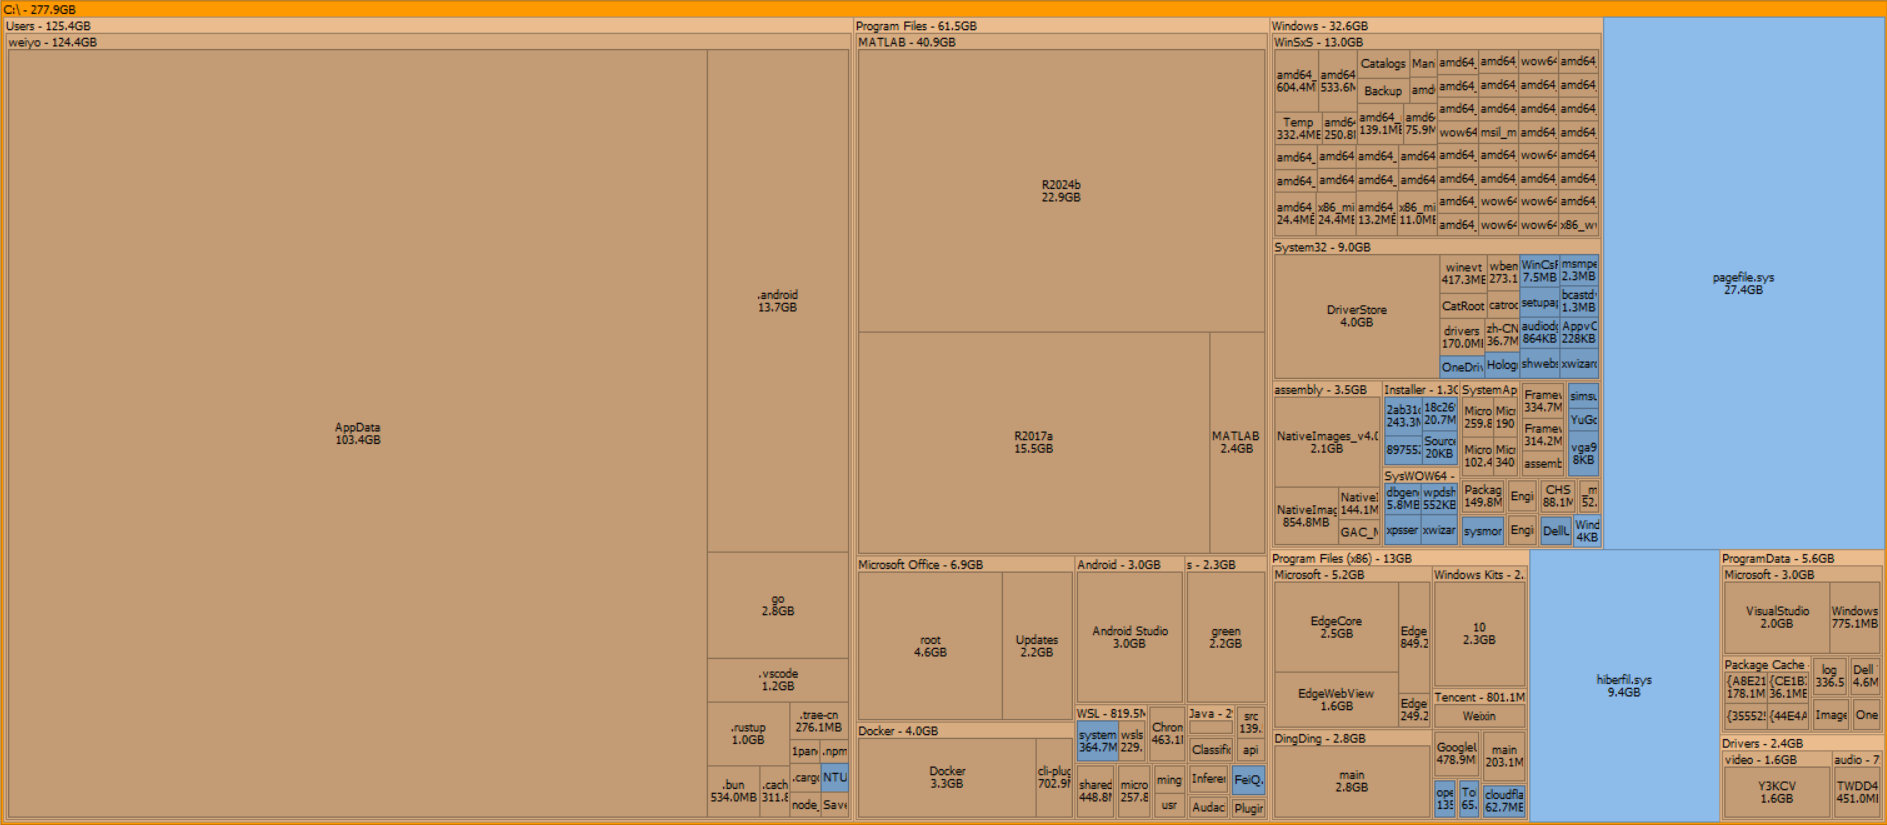This screenshot has width=1887, height=825.
Task: Select the DingDing main 2.8GB block
Action: [x=1351, y=781]
